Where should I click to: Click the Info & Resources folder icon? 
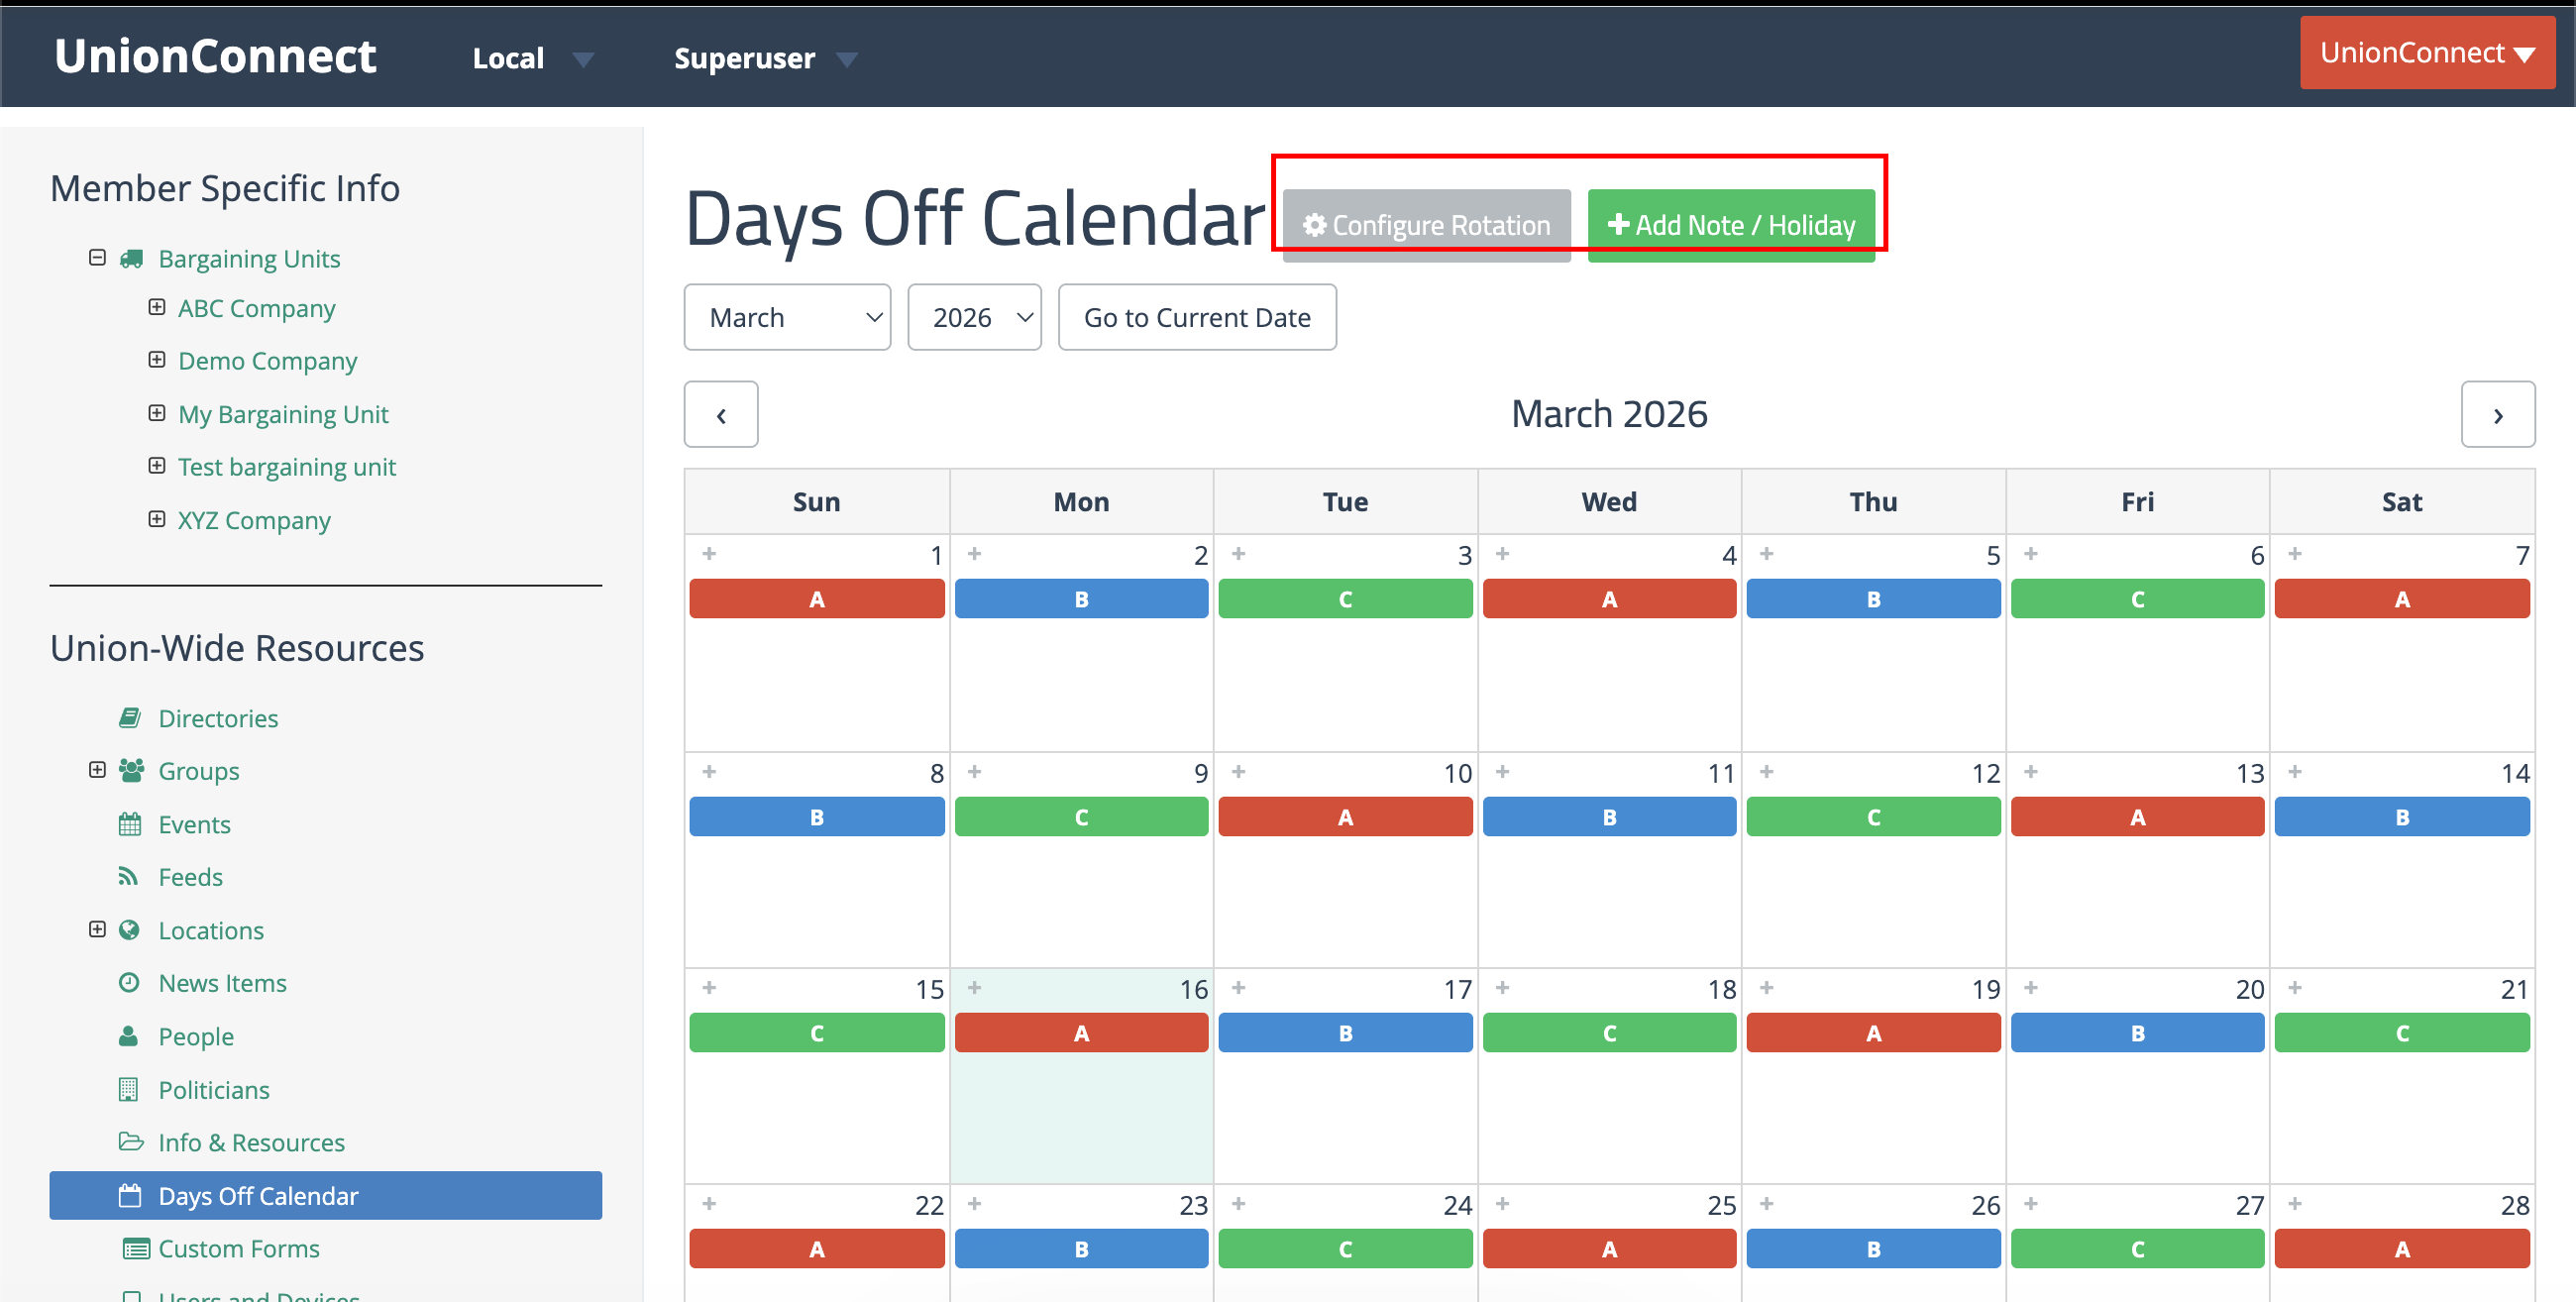coord(130,1141)
